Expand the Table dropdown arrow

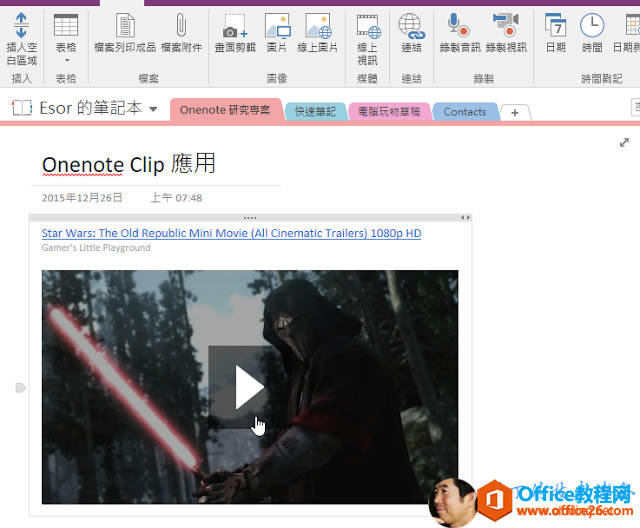67,60
